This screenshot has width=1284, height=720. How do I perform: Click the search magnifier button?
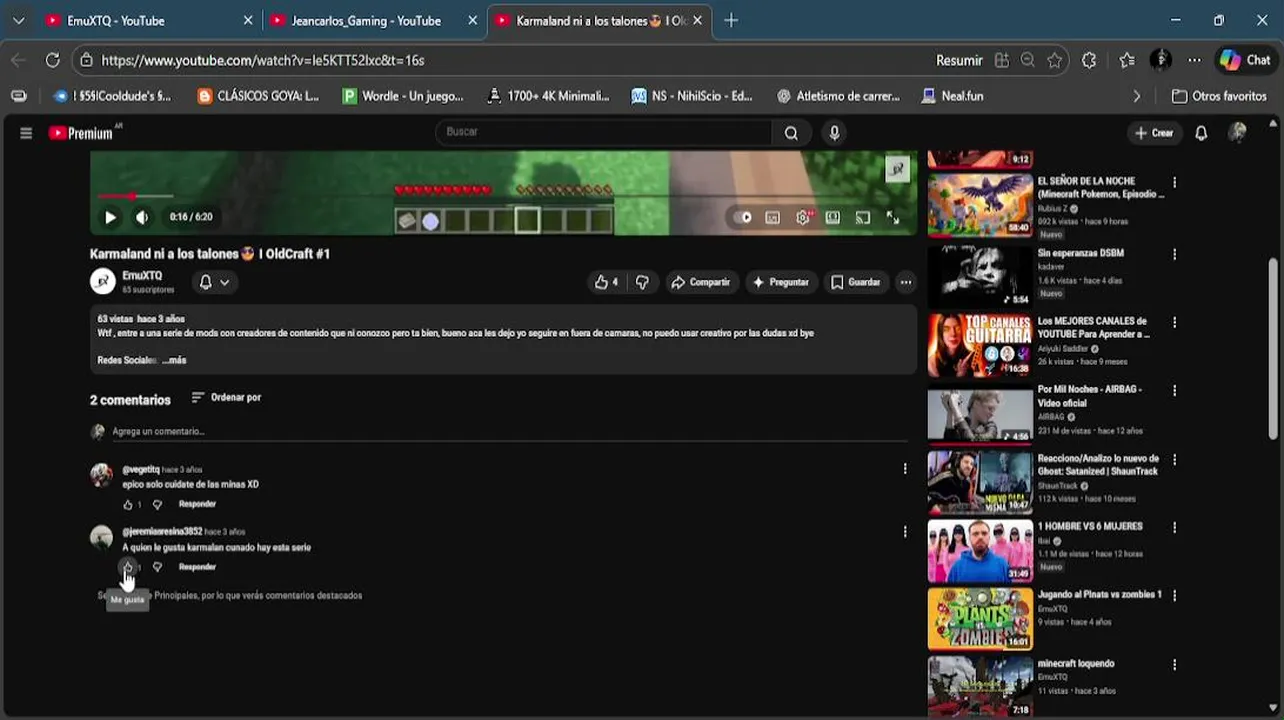(791, 133)
